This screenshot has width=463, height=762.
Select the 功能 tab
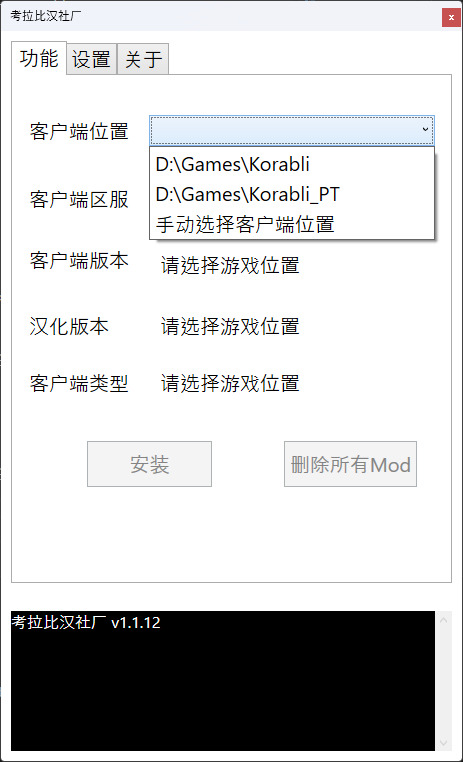(x=39, y=58)
